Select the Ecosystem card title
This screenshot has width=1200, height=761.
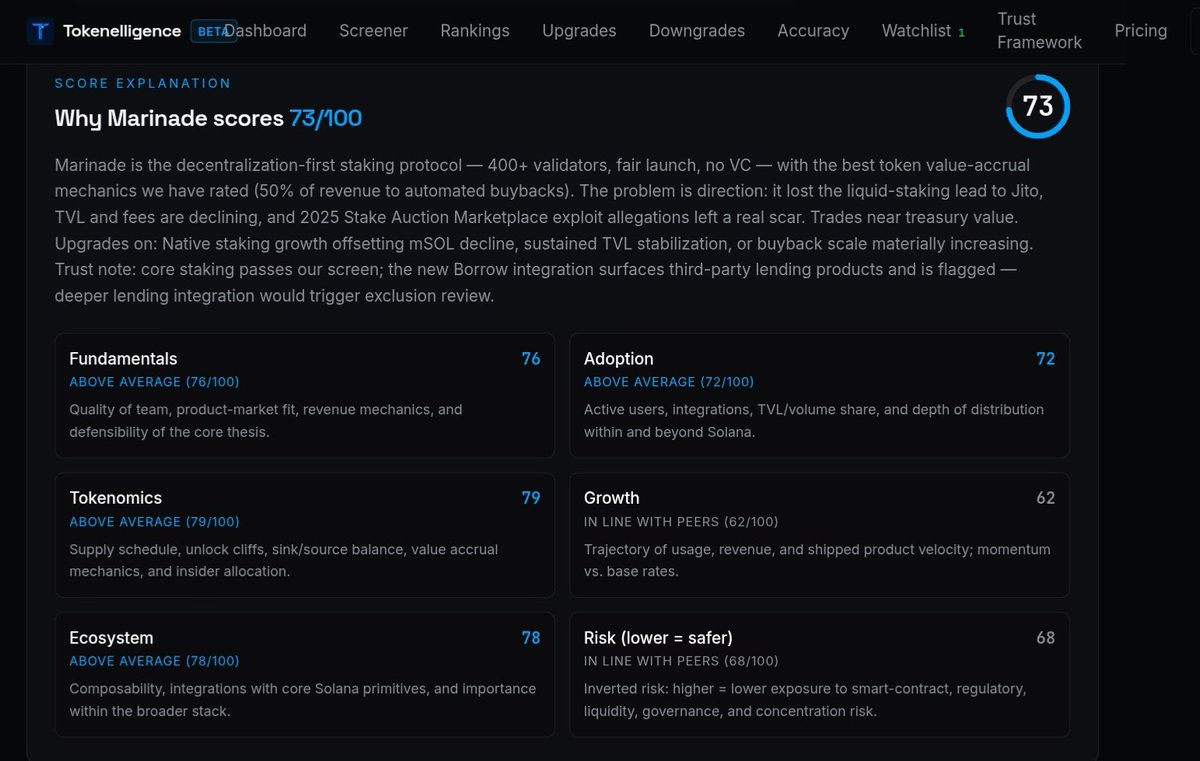click(111, 638)
